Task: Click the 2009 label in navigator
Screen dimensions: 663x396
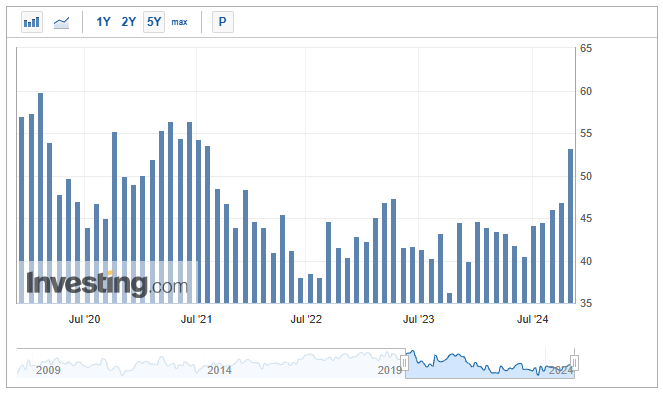Action: pyautogui.click(x=48, y=370)
